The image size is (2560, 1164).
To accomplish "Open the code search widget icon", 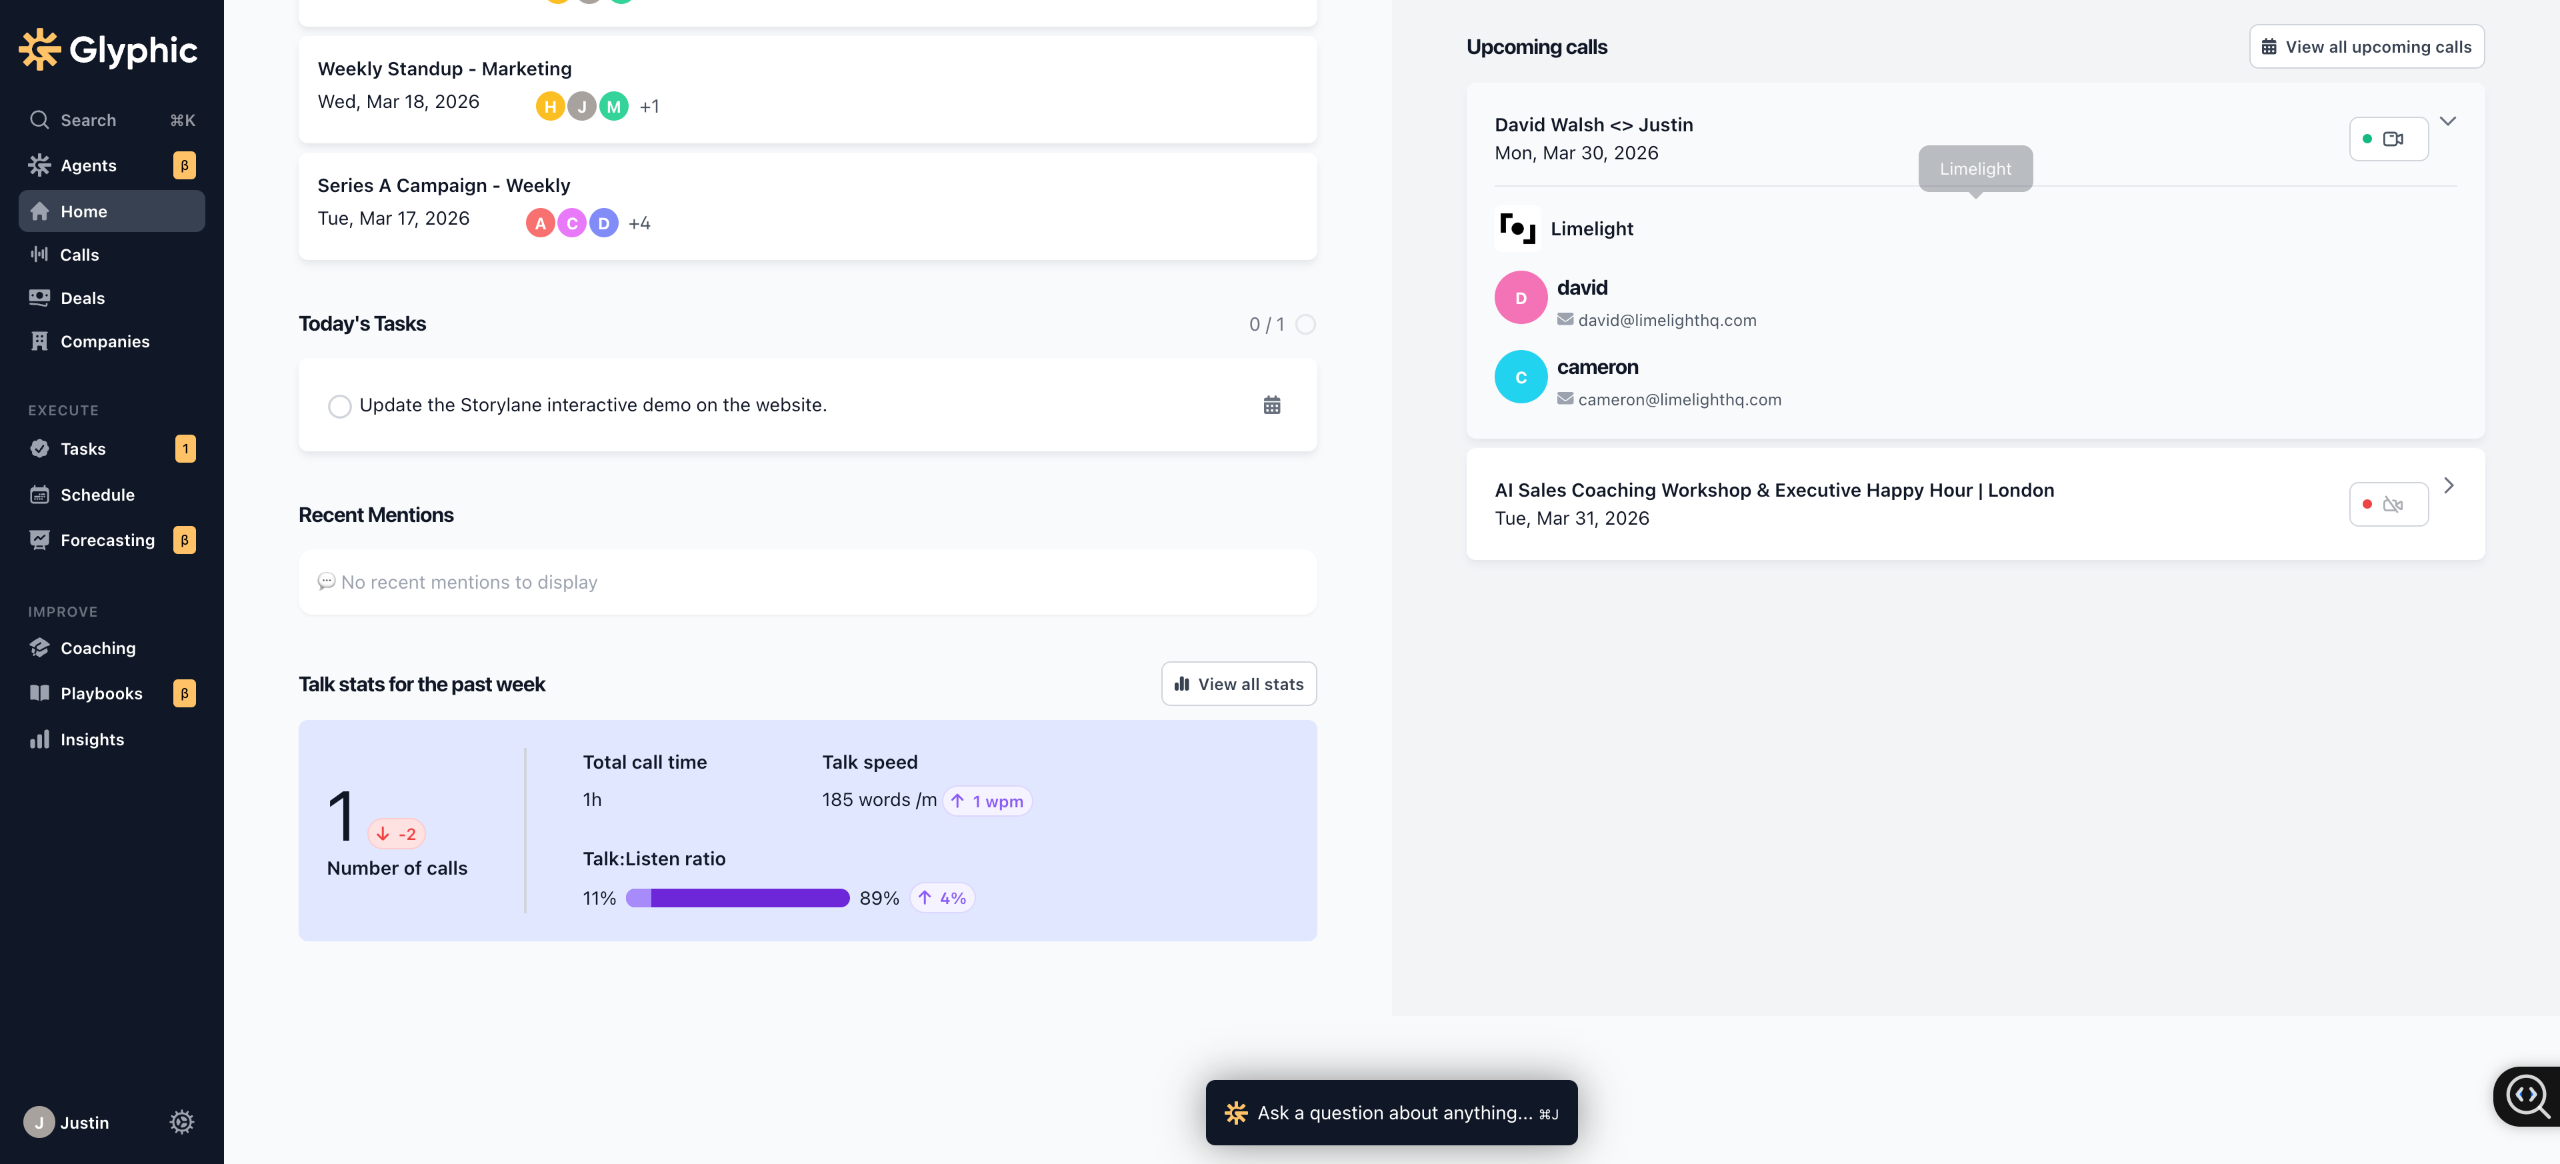I will 2527,1095.
